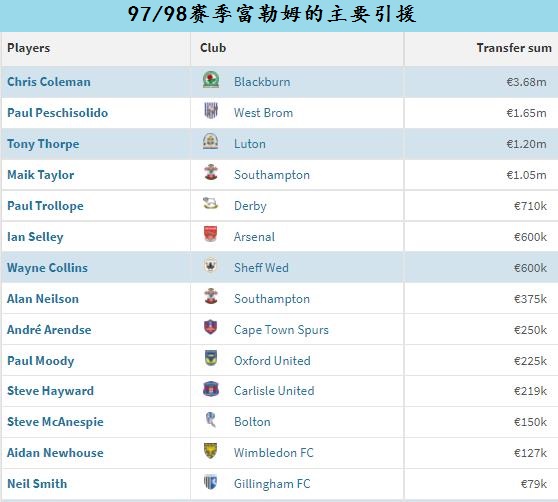558x502 pixels.
Task: Open the Luton club badge icon
Action: point(211,142)
